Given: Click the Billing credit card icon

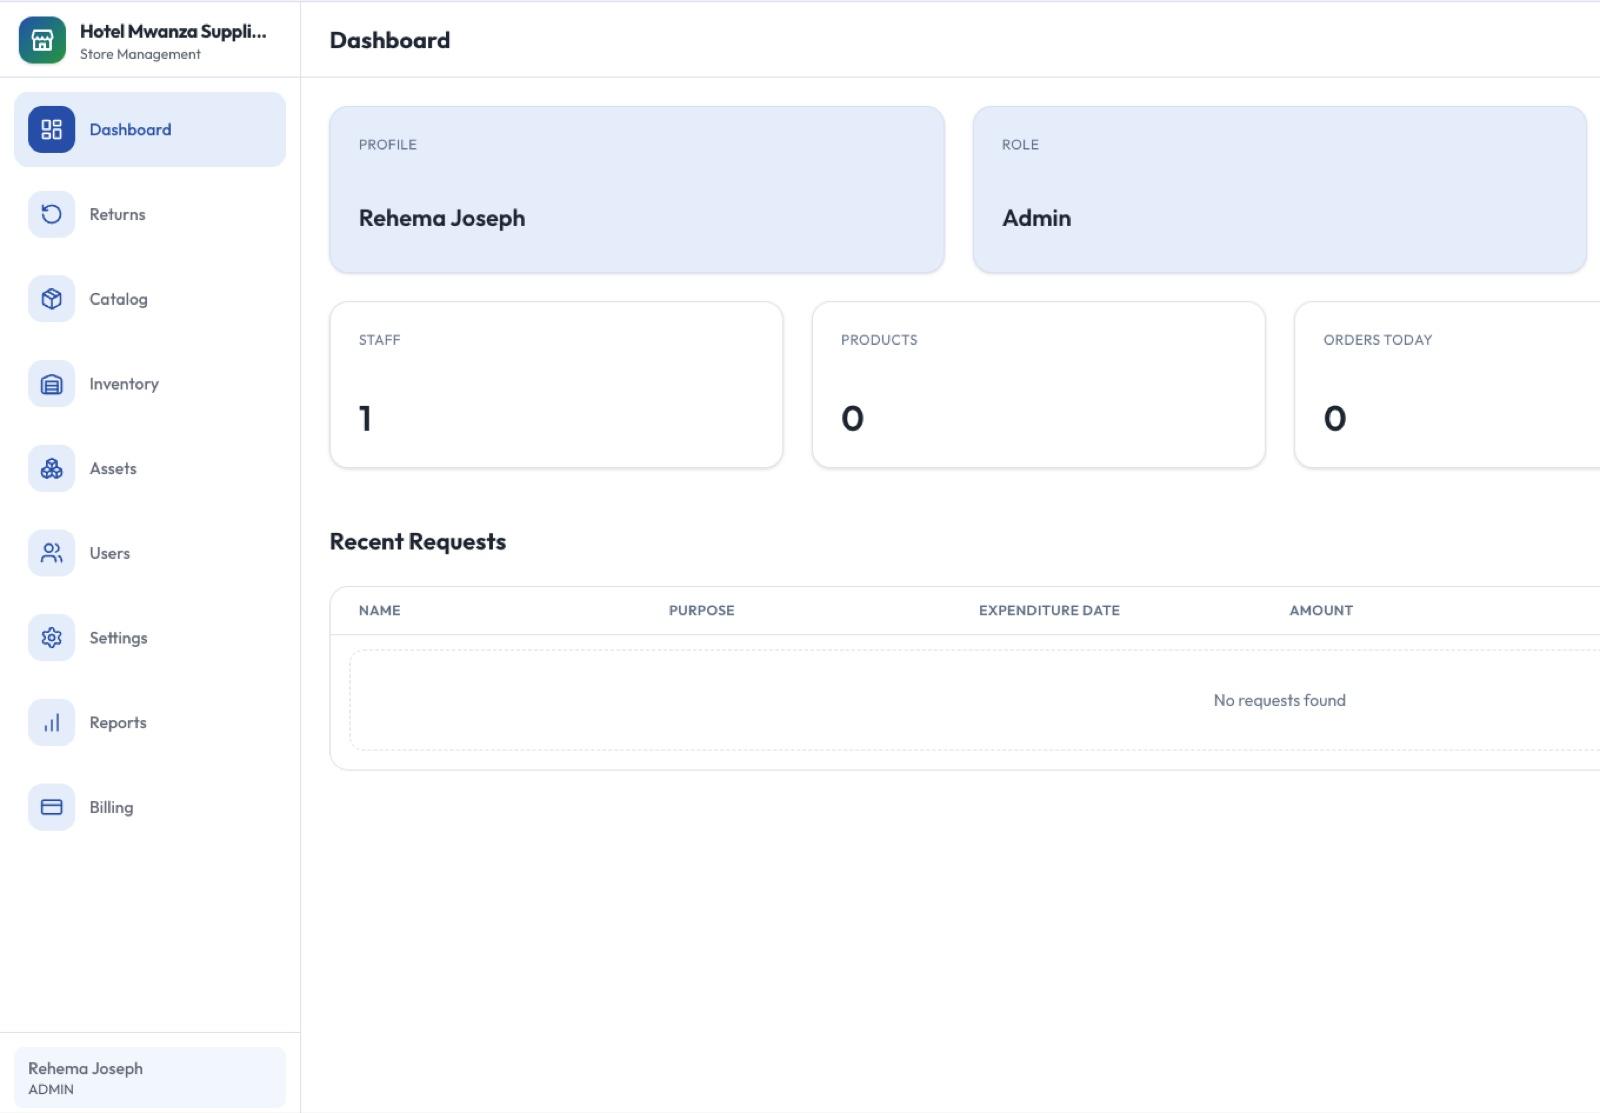Looking at the screenshot, I should pos(51,807).
